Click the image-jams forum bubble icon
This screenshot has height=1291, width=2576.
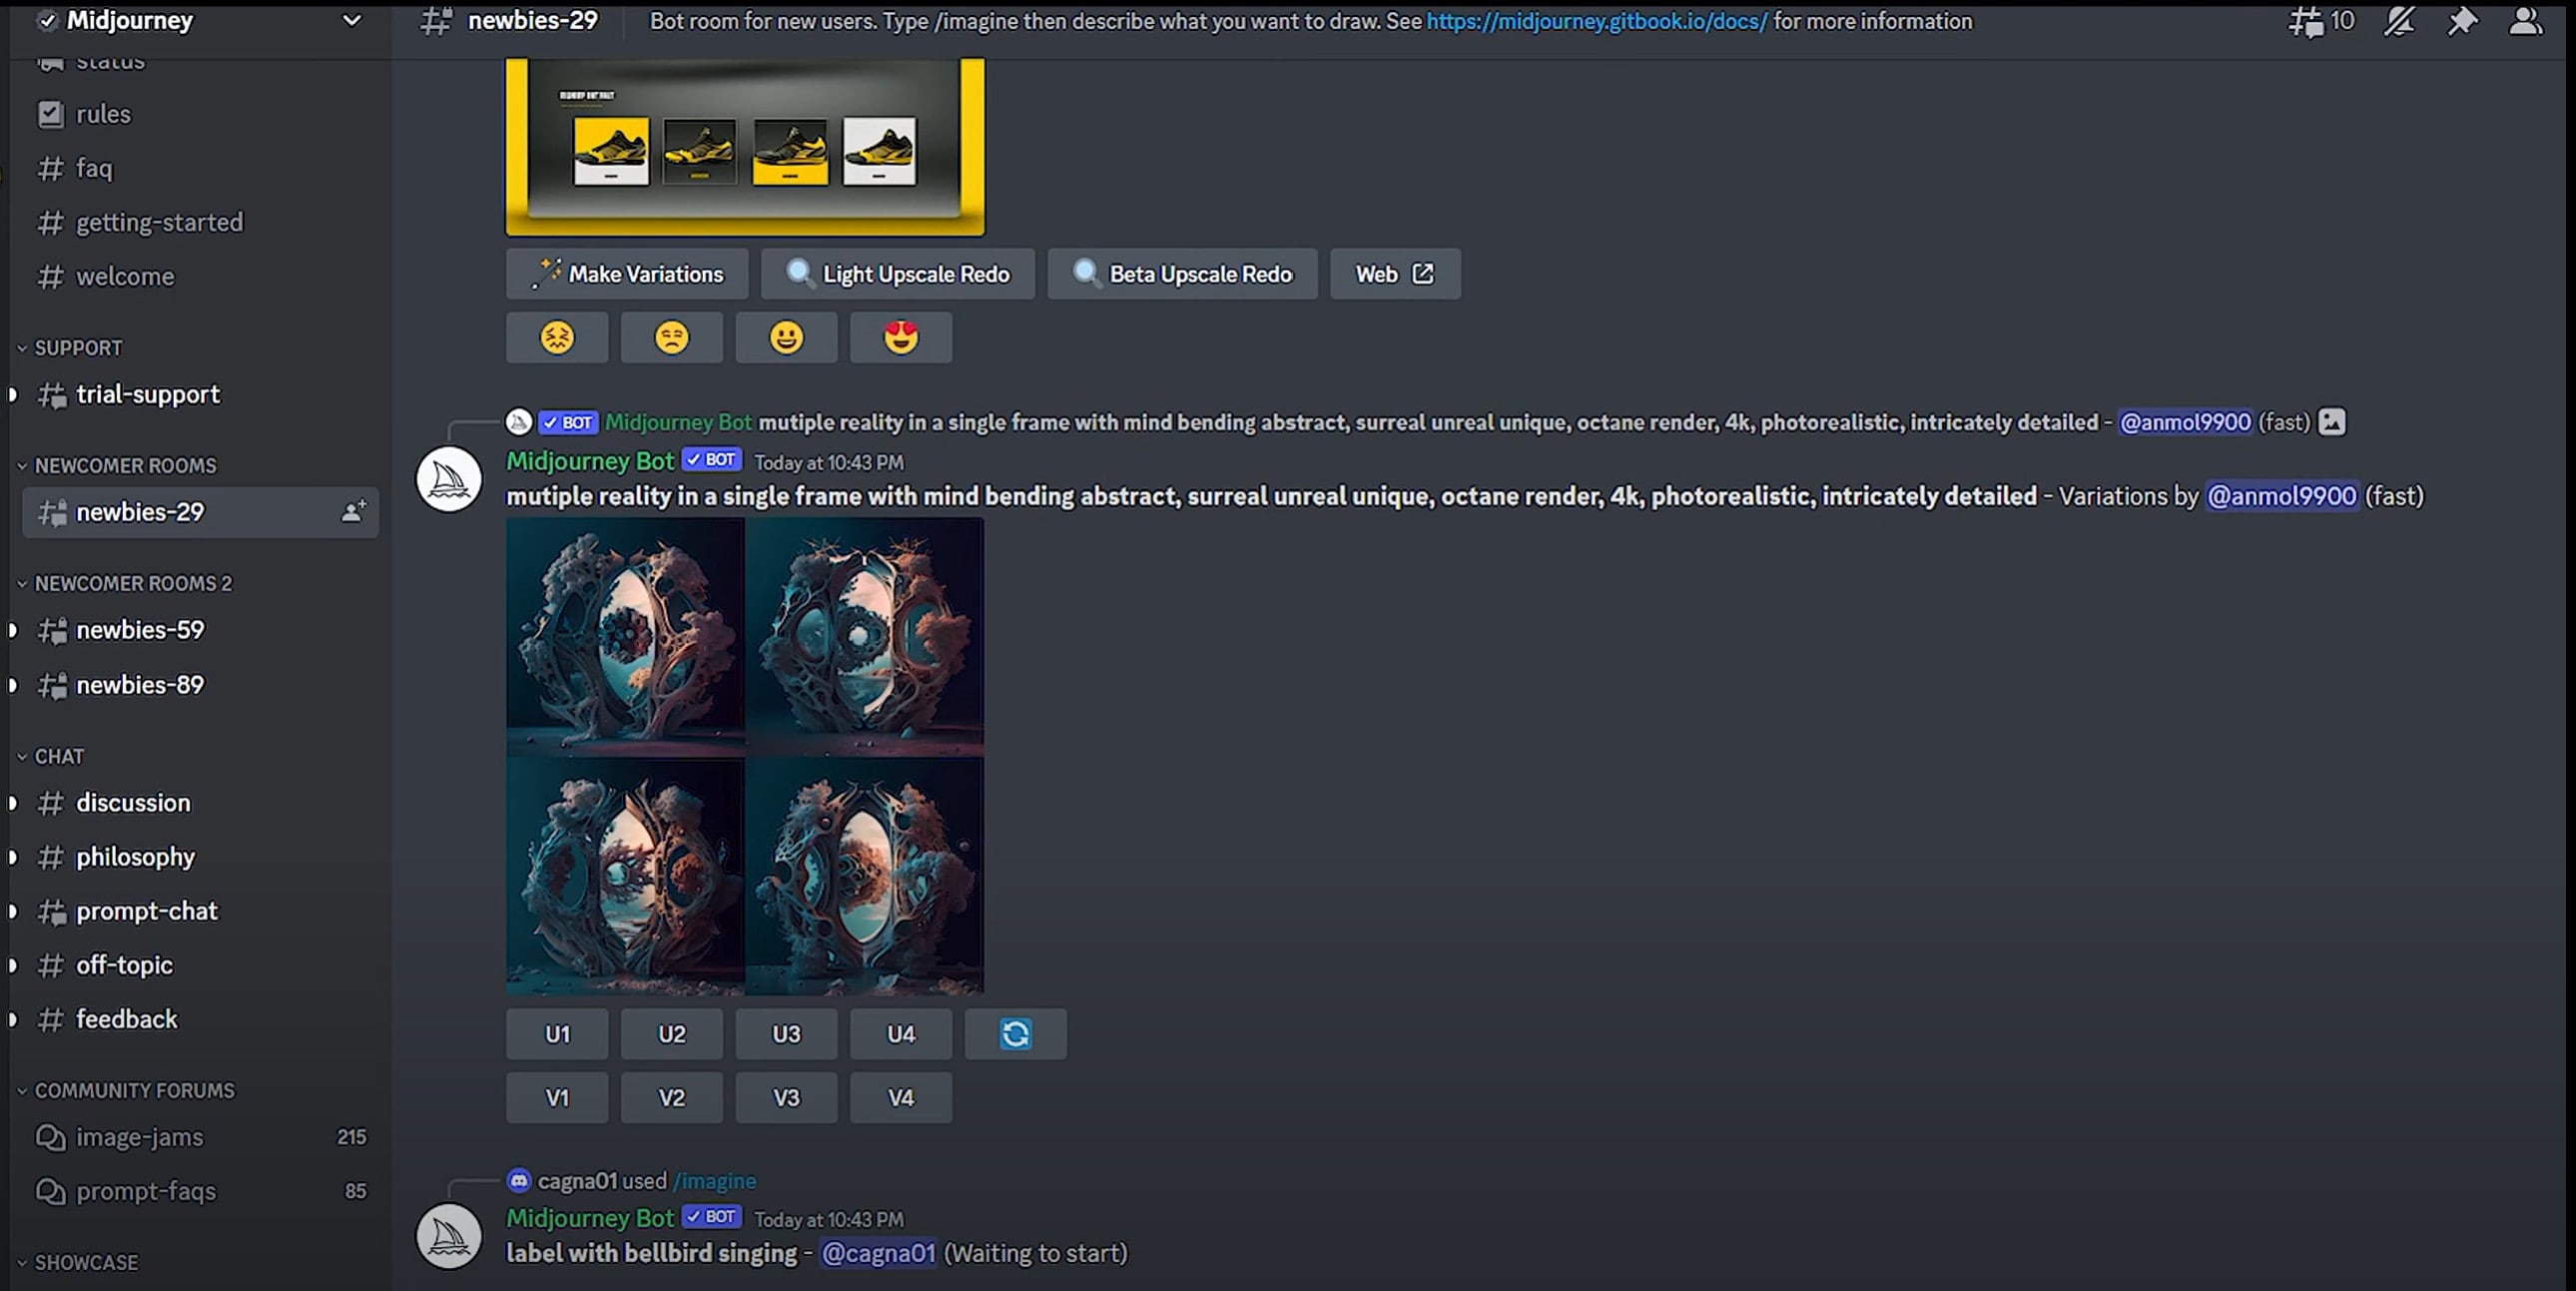click(x=50, y=1137)
